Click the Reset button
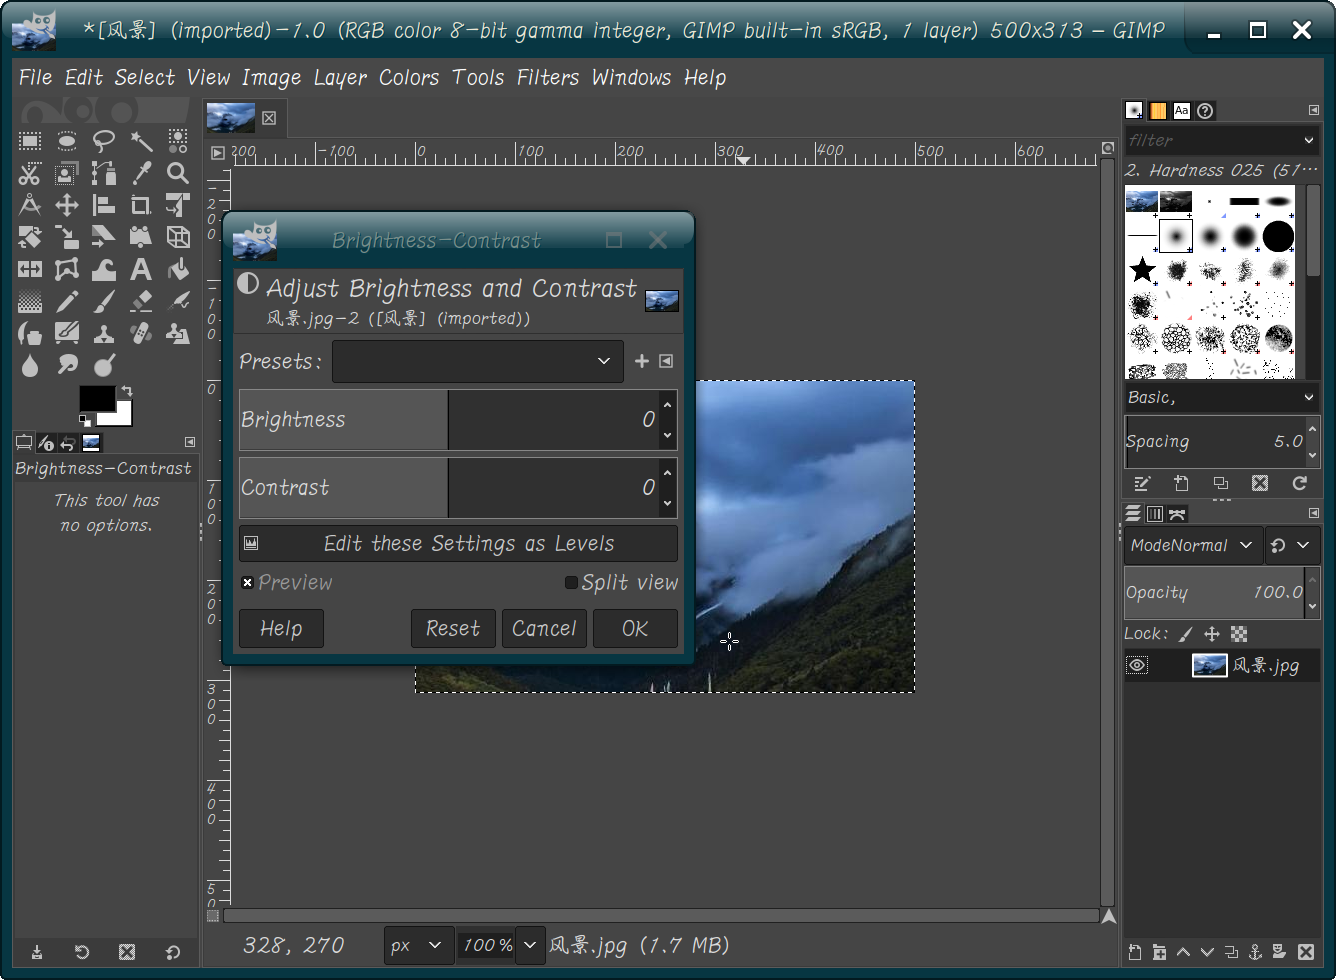Screen dimensions: 1336x980 453,628
